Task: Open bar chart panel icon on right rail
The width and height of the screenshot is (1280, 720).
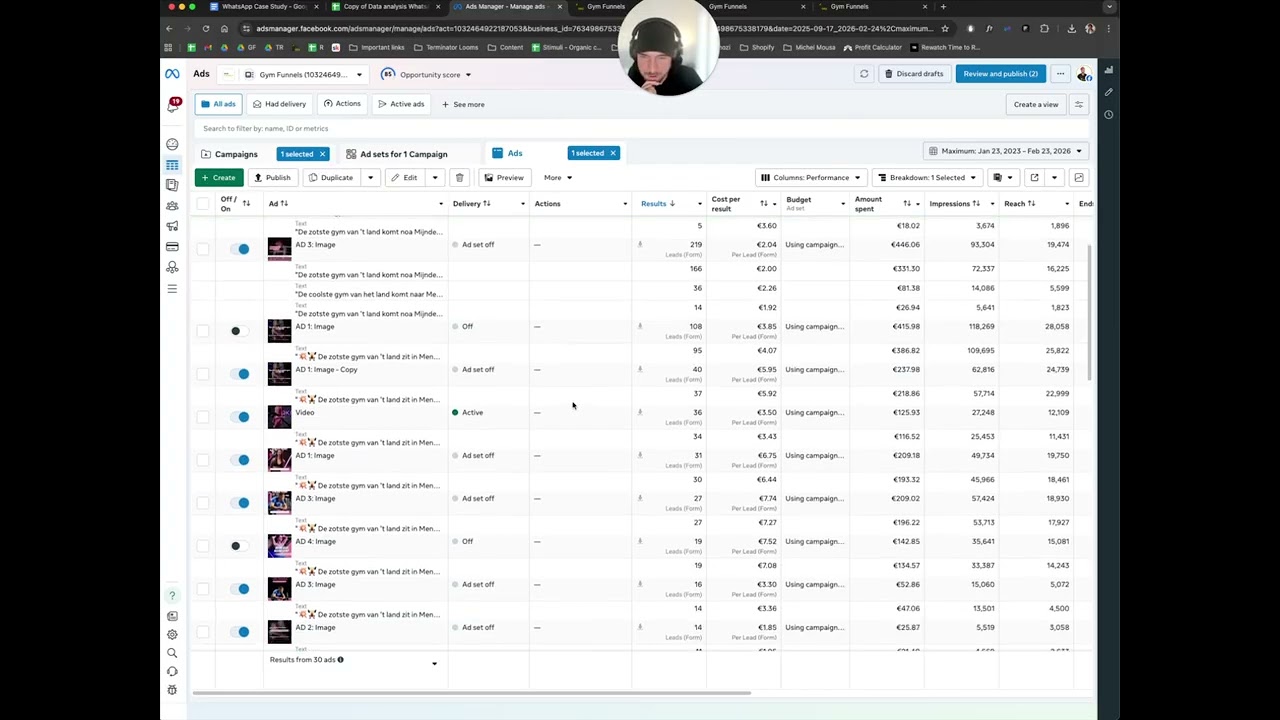Action: [x=1108, y=70]
